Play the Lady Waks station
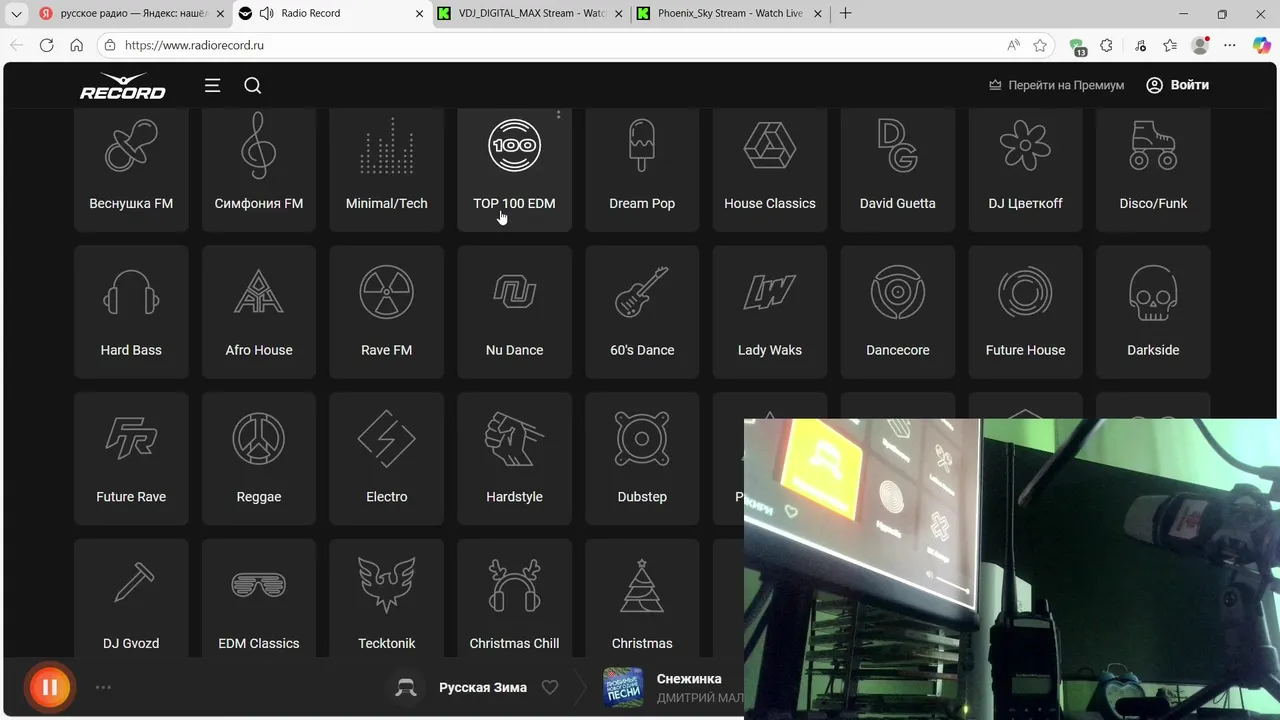The width and height of the screenshot is (1280, 720). (x=770, y=312)
